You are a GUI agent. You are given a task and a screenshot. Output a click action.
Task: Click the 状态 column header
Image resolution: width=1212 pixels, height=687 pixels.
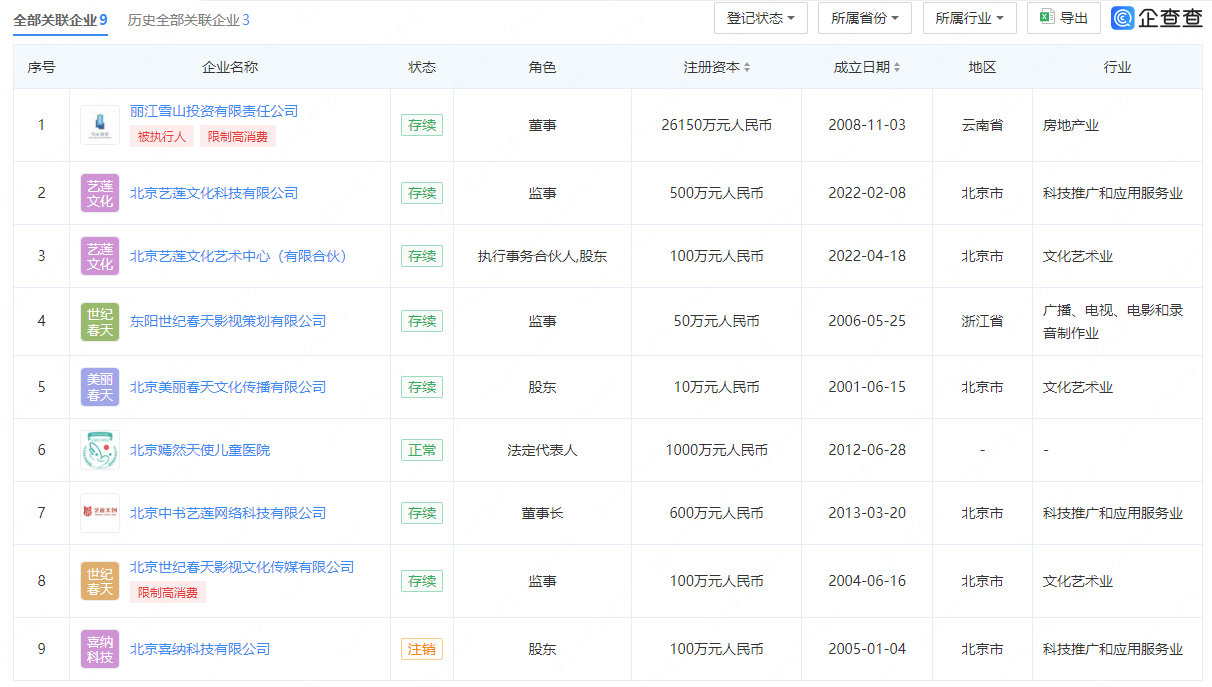422,67
